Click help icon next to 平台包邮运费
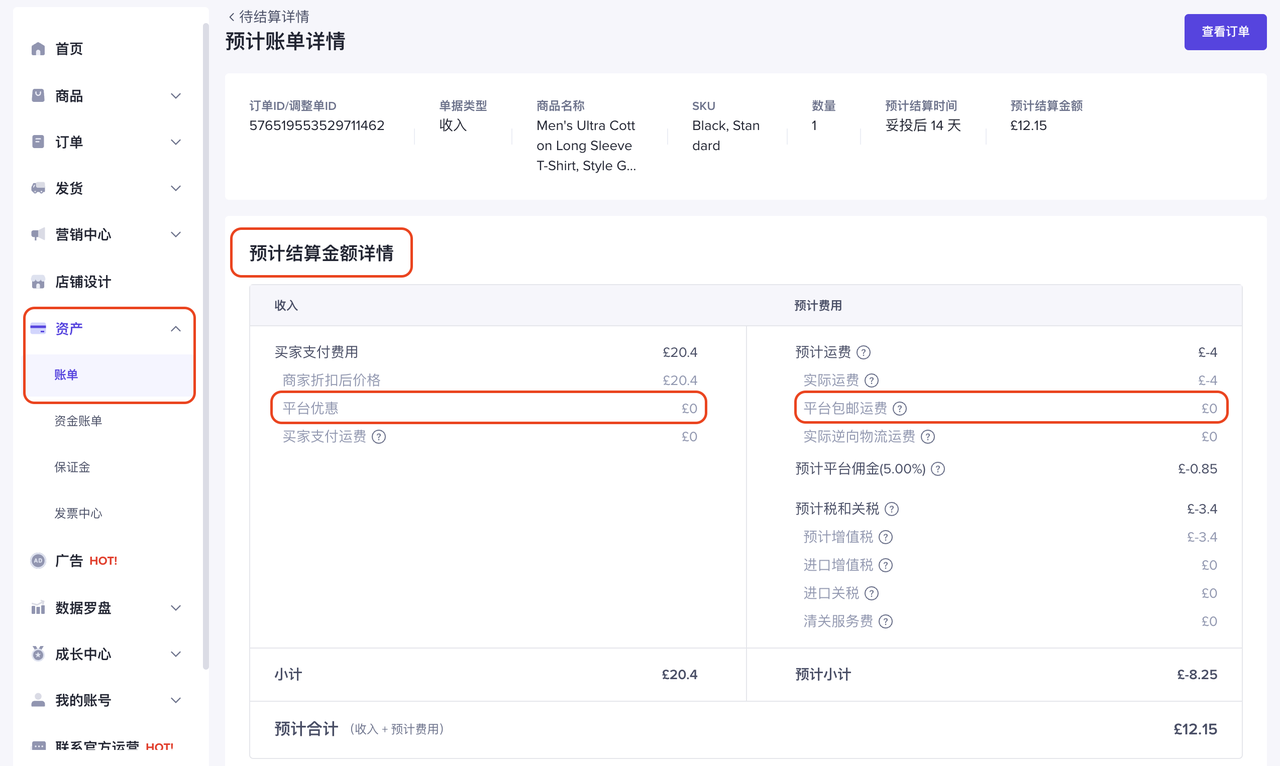 pyautogui.click(x=900, y=409)
